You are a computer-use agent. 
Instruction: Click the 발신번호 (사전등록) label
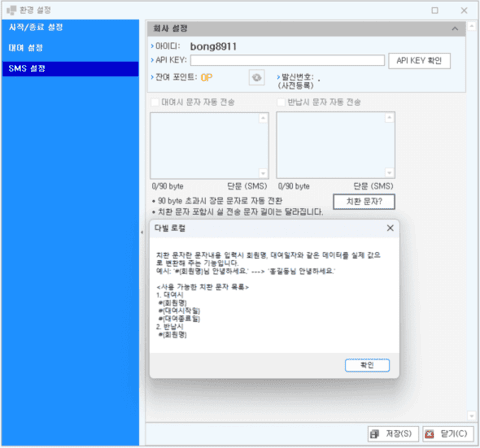pos(296,81)
